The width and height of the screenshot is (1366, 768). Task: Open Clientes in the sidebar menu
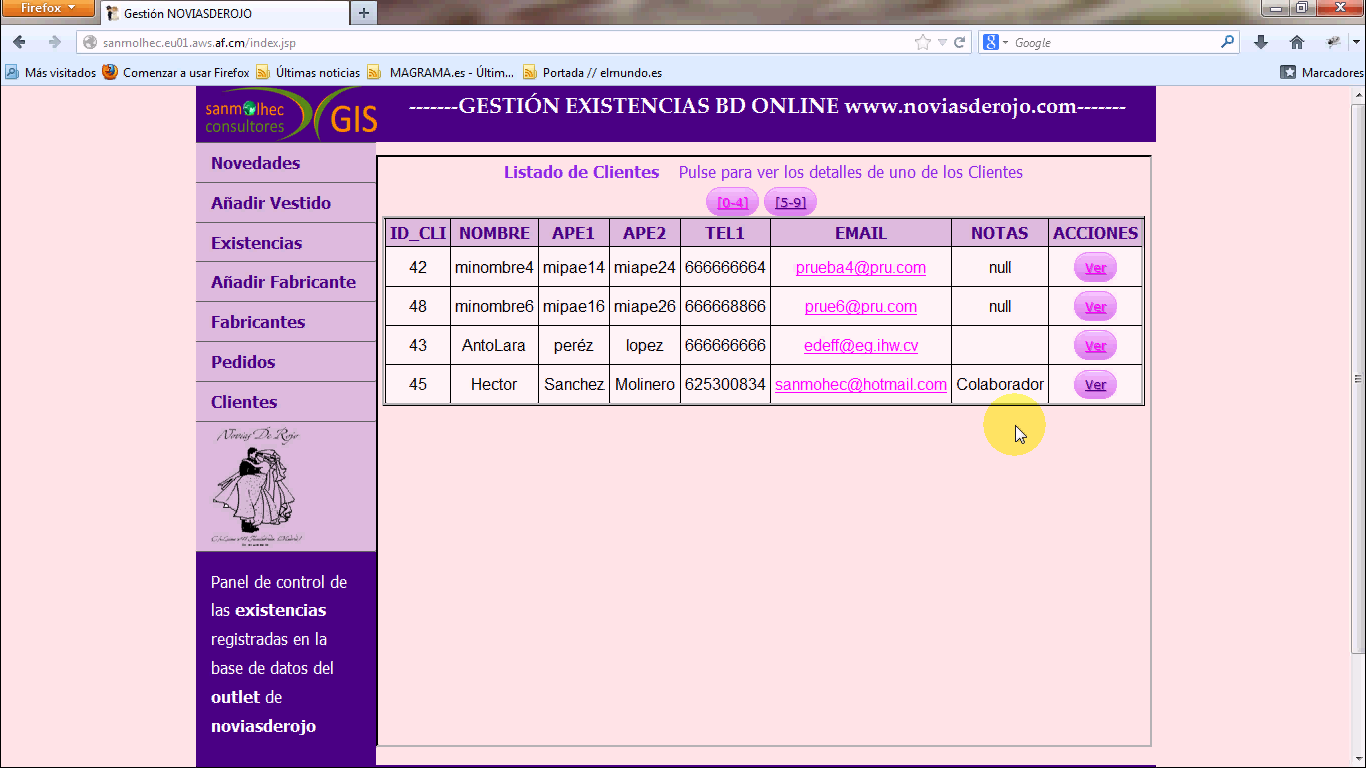coord(244,402)
